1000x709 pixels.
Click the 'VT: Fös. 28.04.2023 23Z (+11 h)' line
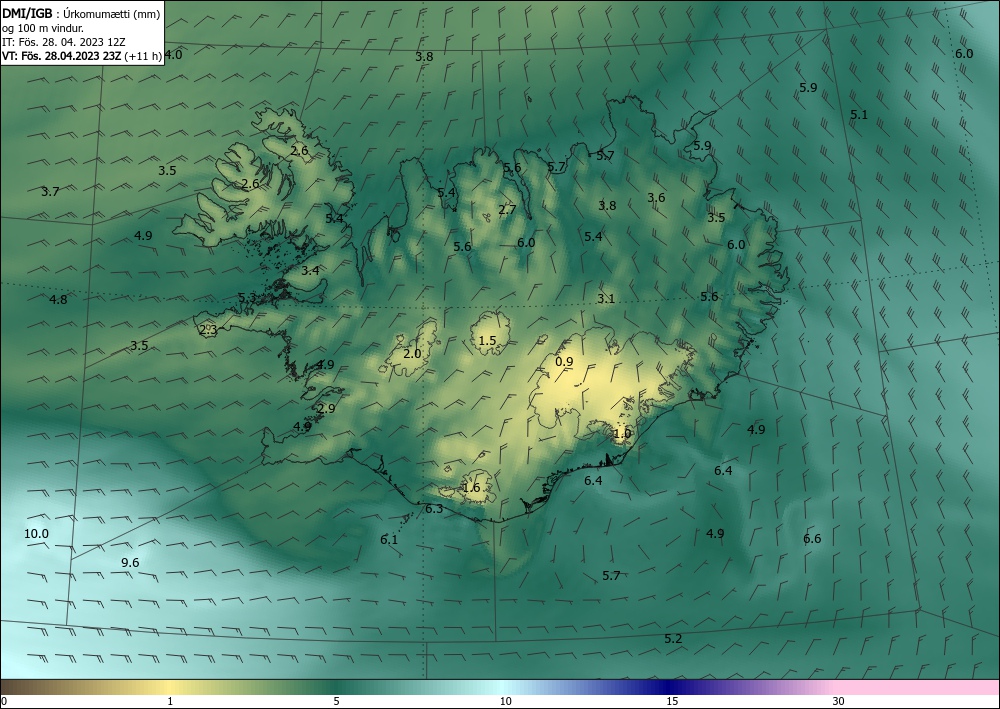pos(82,56)
